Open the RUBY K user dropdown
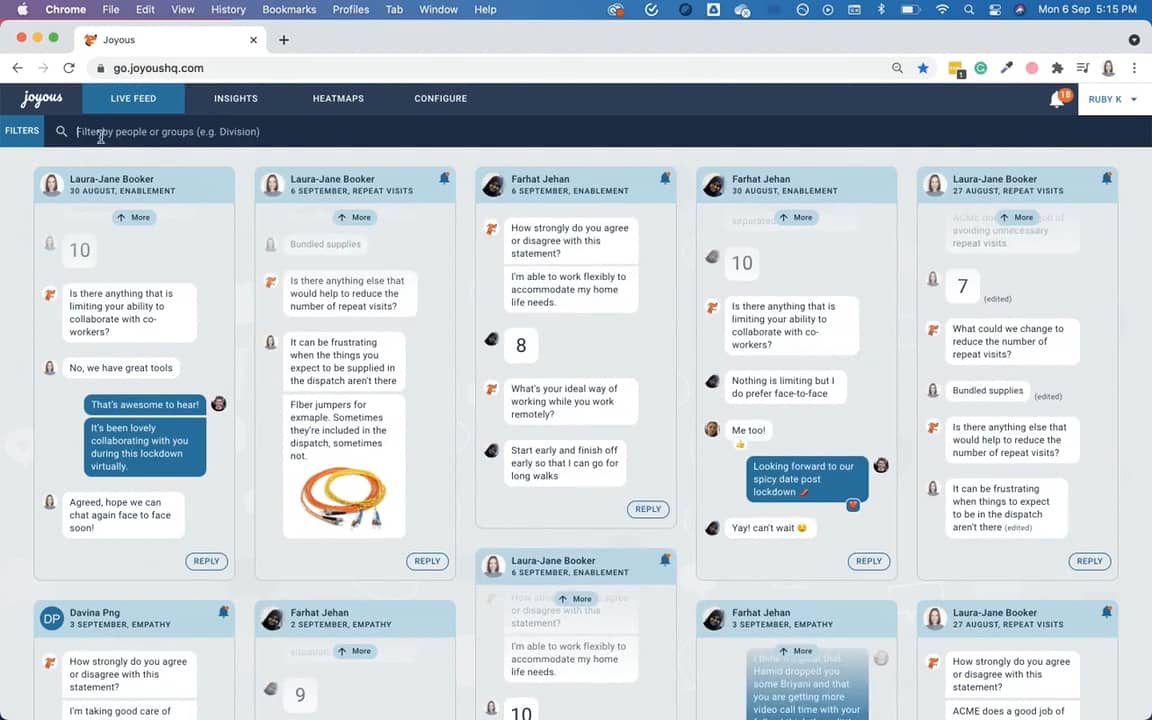This screenshot has width=1152, height=720. [x=1113, y=99]
